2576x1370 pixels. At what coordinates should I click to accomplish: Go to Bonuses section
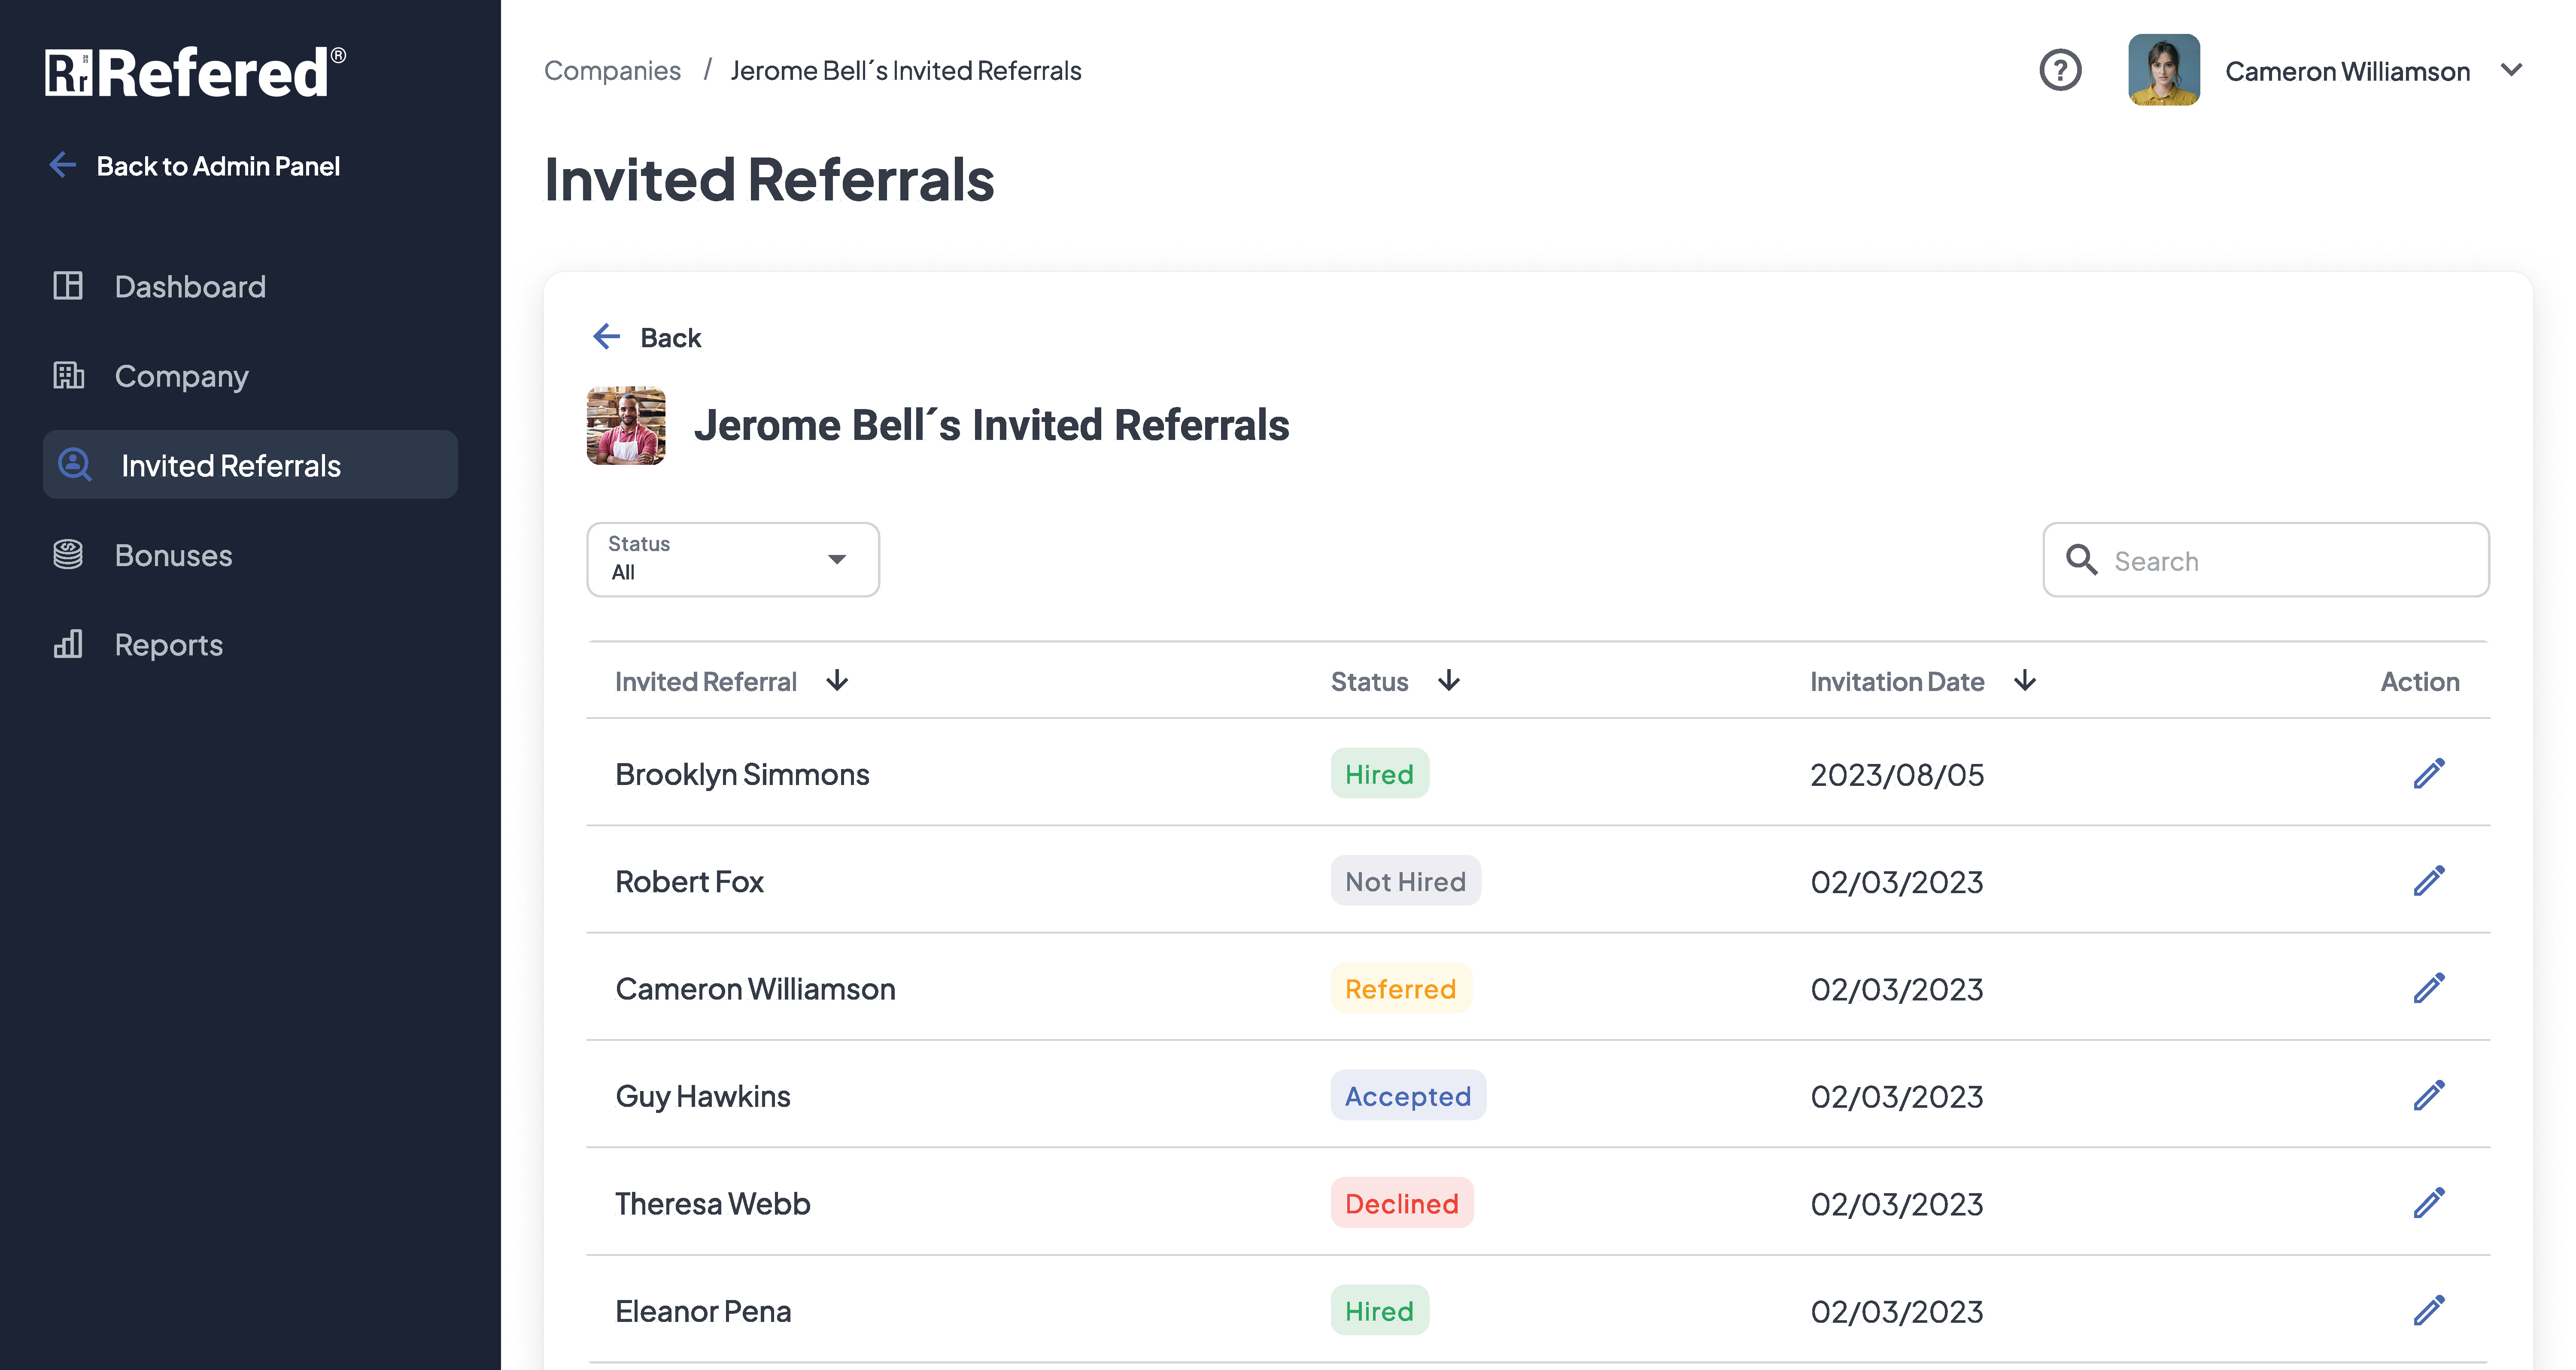click(x=173, y=555)
